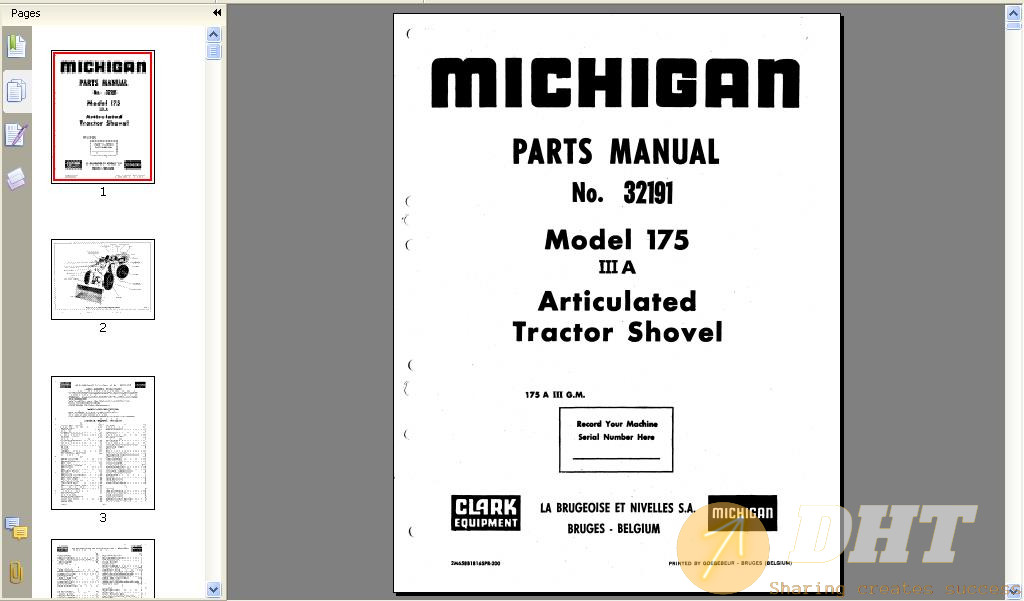Viewport: 1024px width, 601px height.
Task: Click the "BRUGES - BELGIUM" text
Action: [x=613, y=528]
